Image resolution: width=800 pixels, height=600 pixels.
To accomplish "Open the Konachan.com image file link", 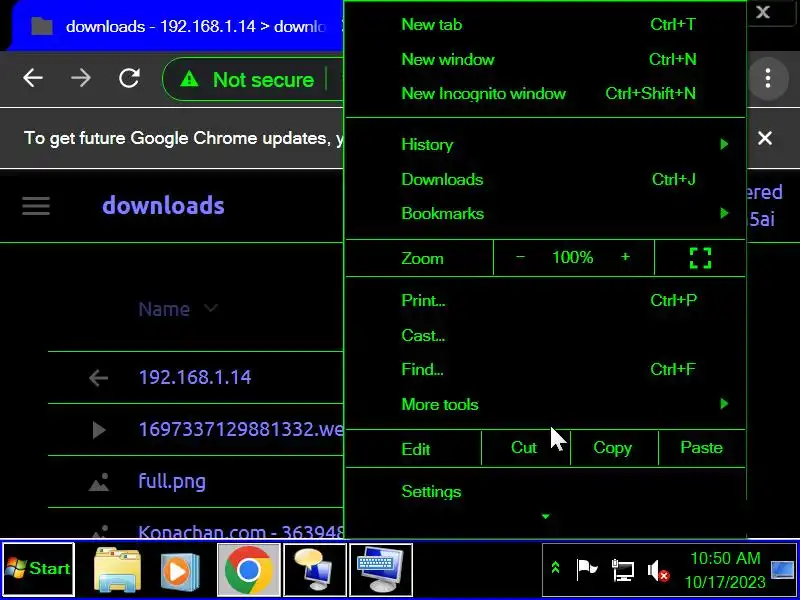I will [241, 532].
